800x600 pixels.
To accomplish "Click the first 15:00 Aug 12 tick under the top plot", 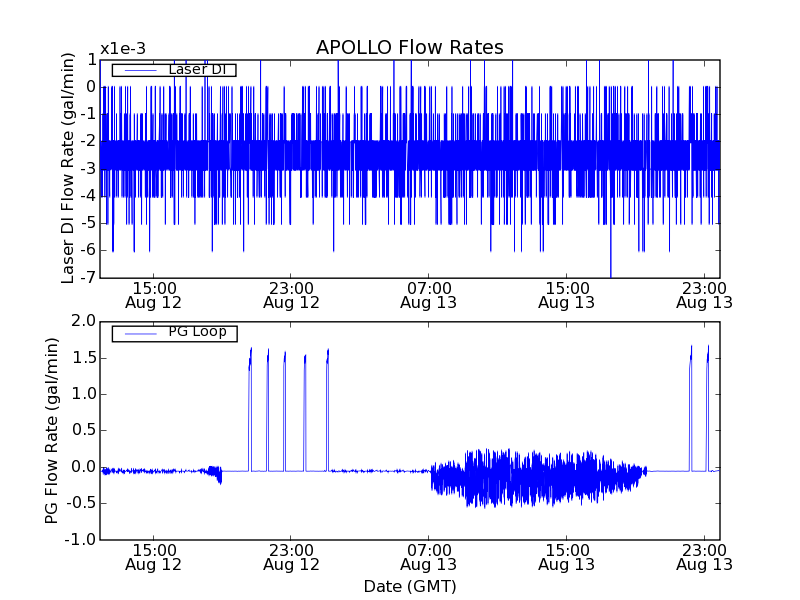I will [153, 294].
